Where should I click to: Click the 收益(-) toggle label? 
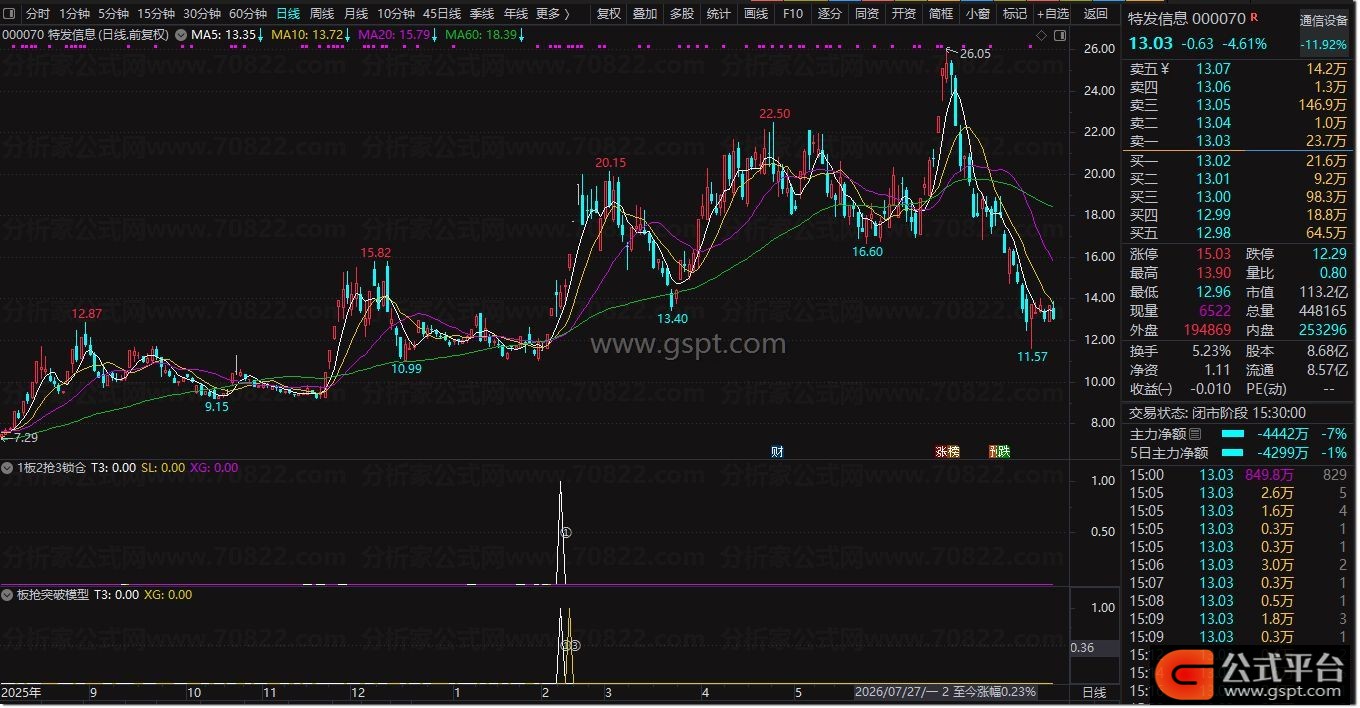point(1151,389)
